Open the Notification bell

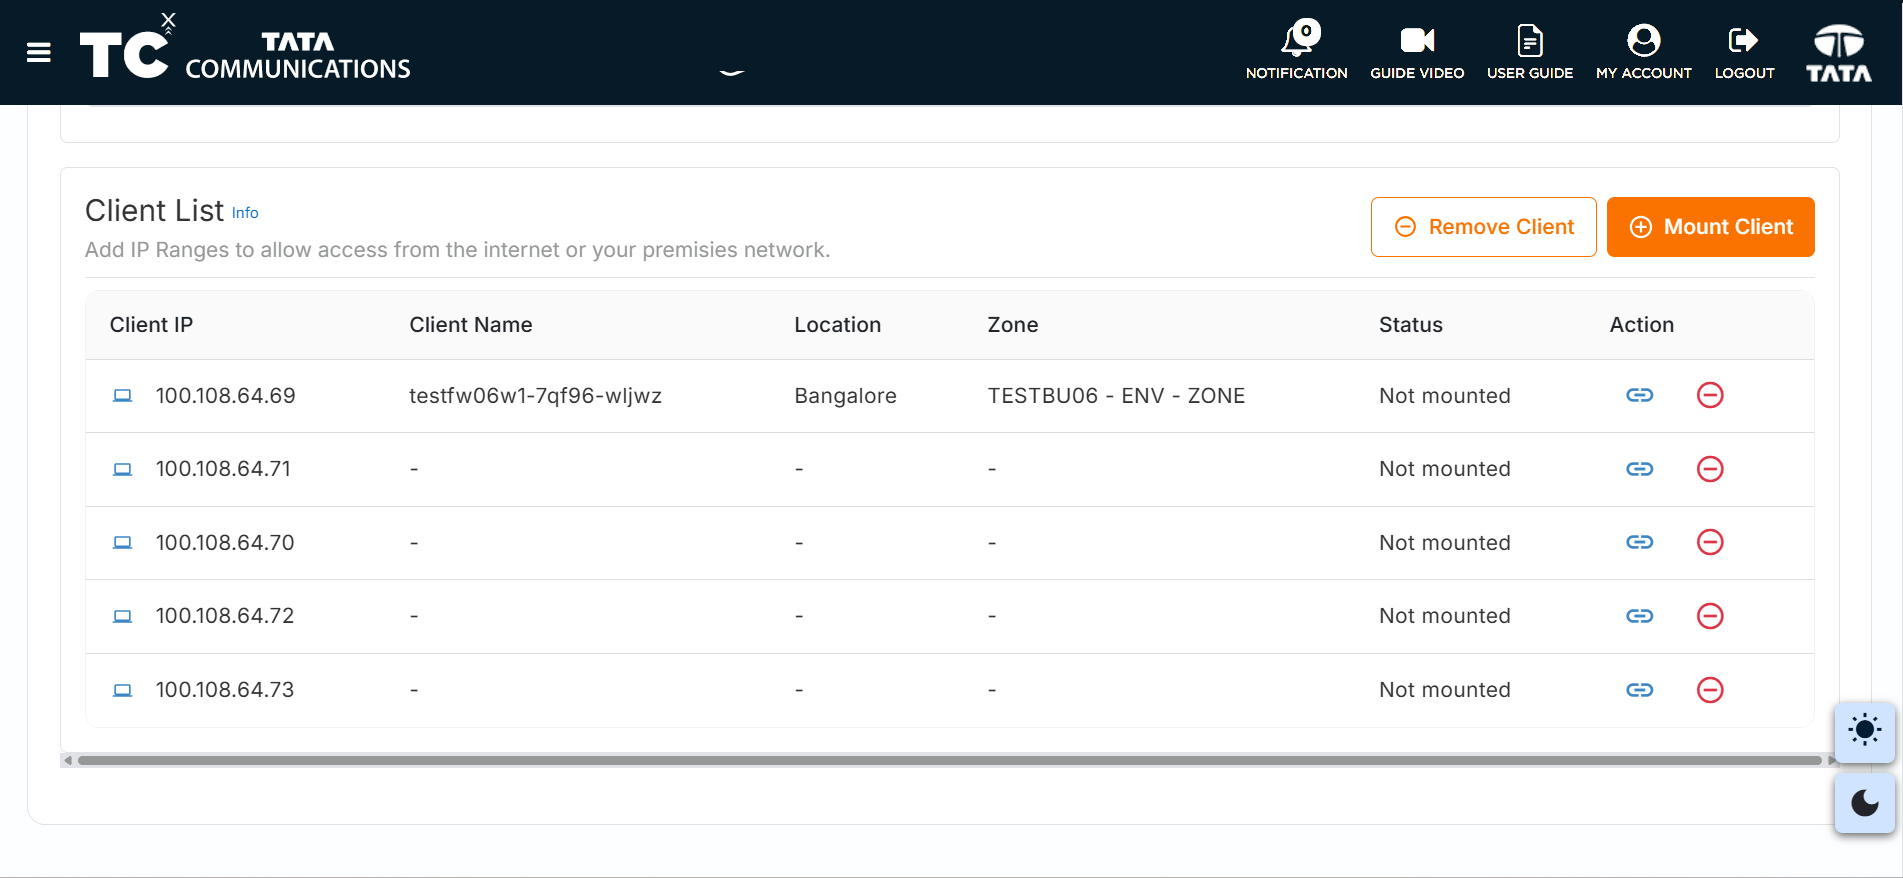coord(1297,52)
